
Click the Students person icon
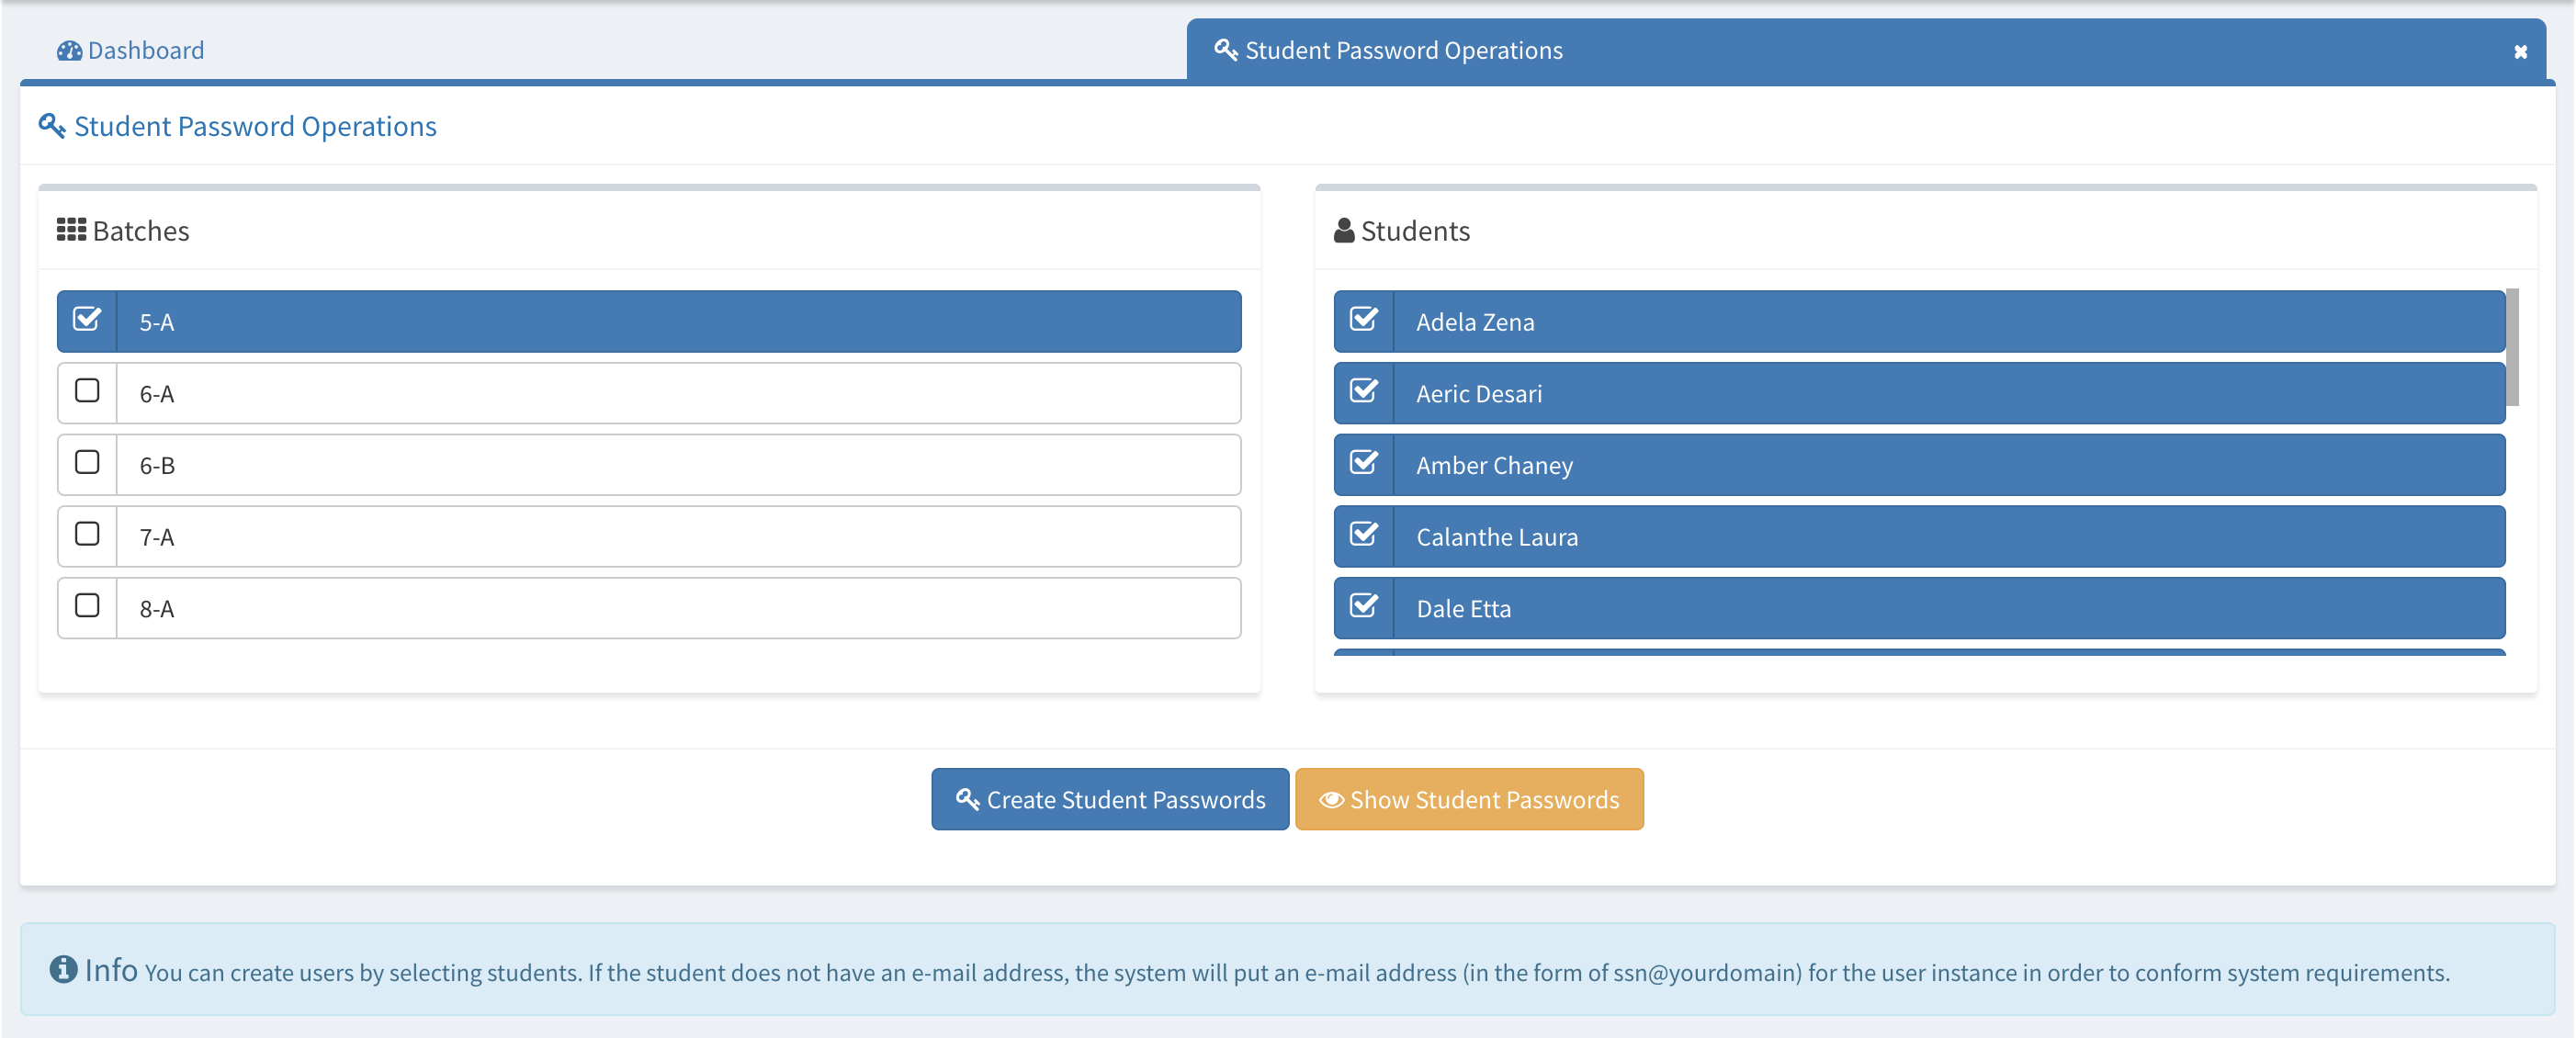pos(1343,230)
